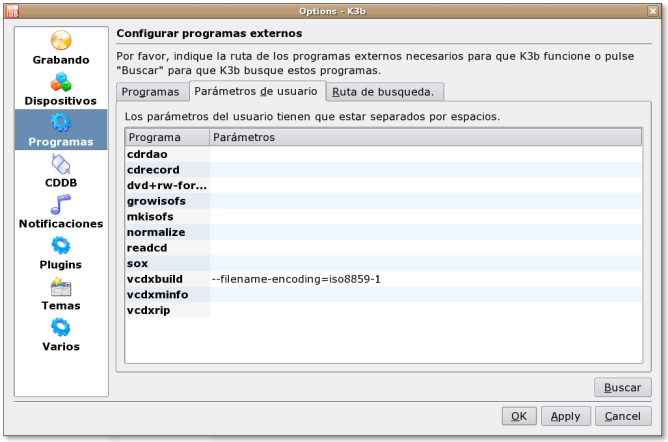668x442 pixels.
Task: Select the readcd row
Action: point(383,248)
